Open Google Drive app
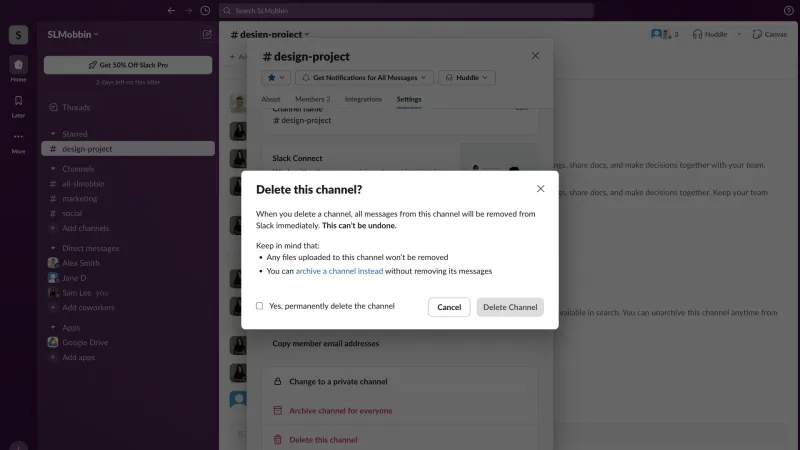The height and width of the screenshot is (450, 800). [85, 342]
